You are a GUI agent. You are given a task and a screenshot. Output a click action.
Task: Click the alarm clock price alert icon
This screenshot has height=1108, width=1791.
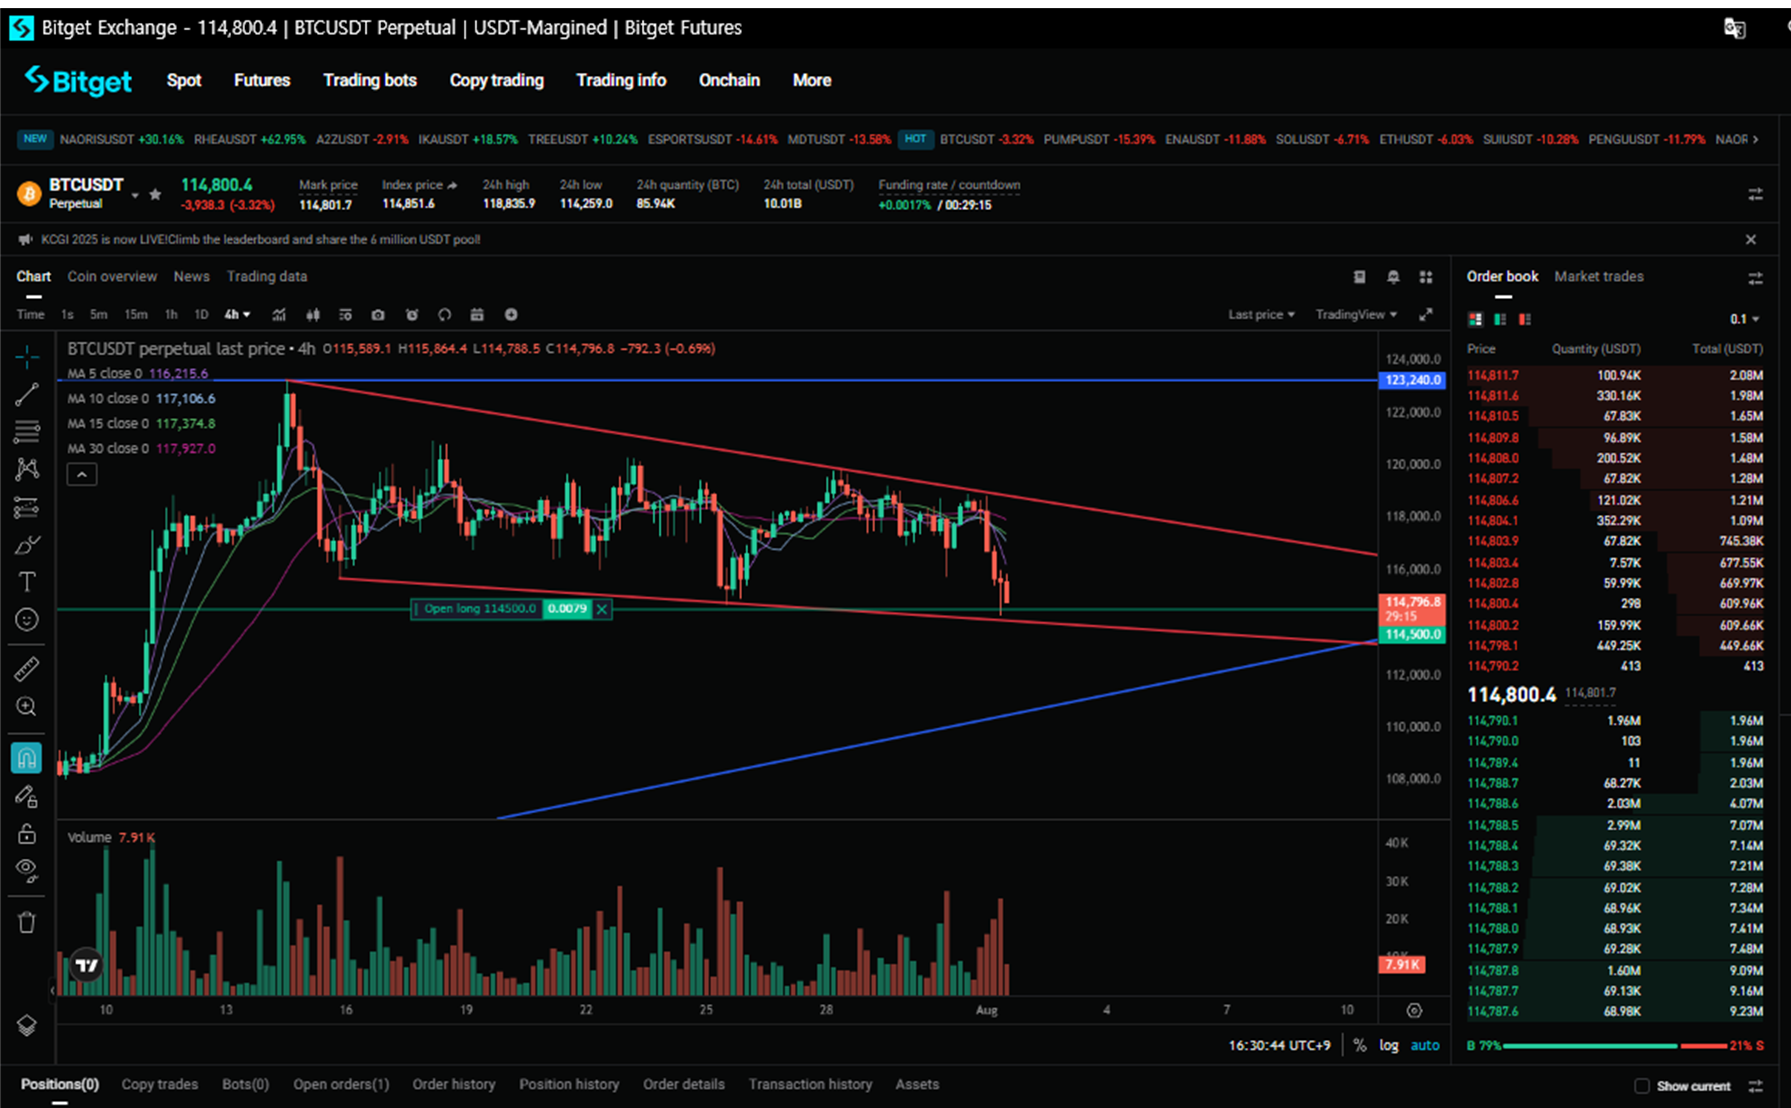412,314
